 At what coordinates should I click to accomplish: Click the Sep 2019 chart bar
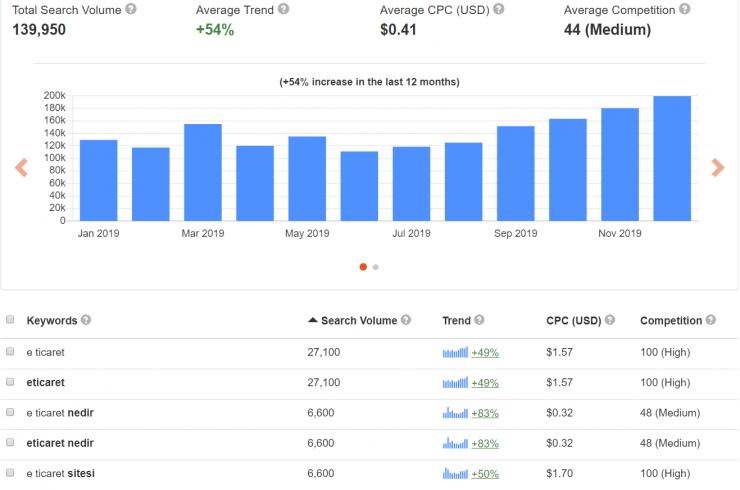pos(516,173)
